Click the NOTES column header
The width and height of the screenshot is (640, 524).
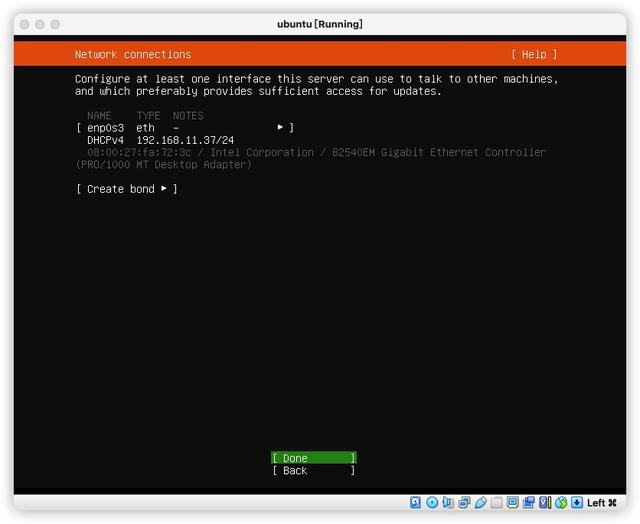tap(188, 116)
